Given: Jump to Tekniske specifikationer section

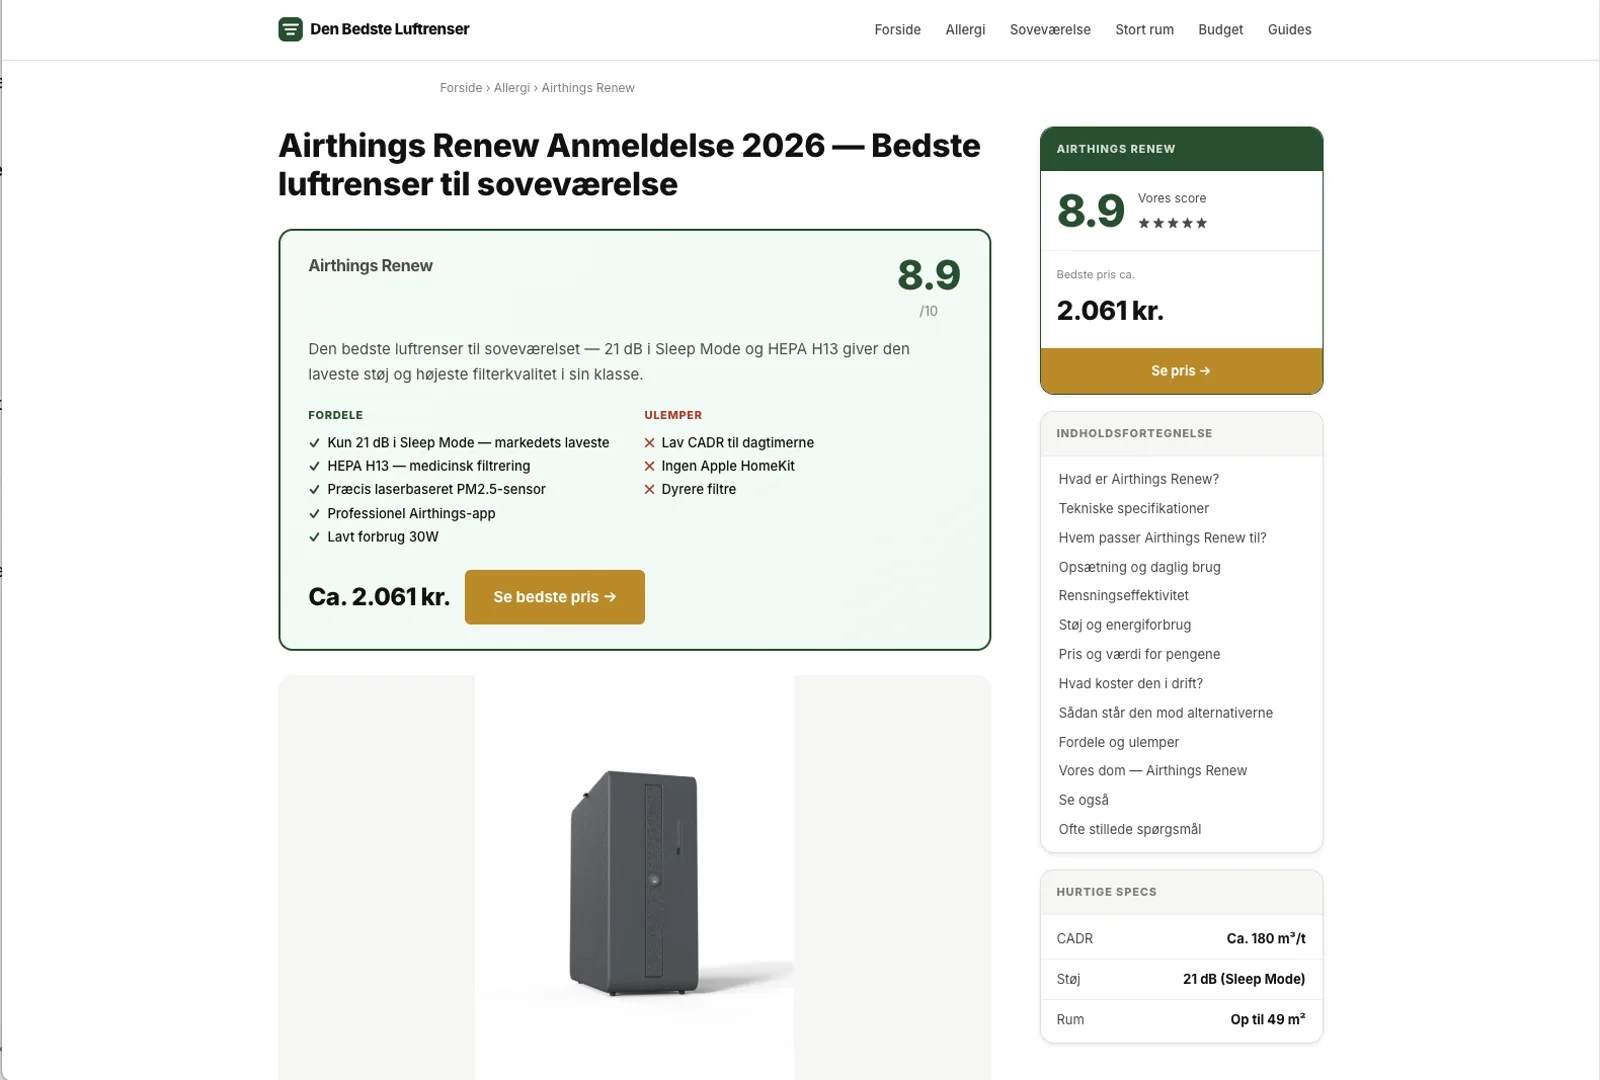Looking at the screenshot, I should click(x=1133, y=508).
